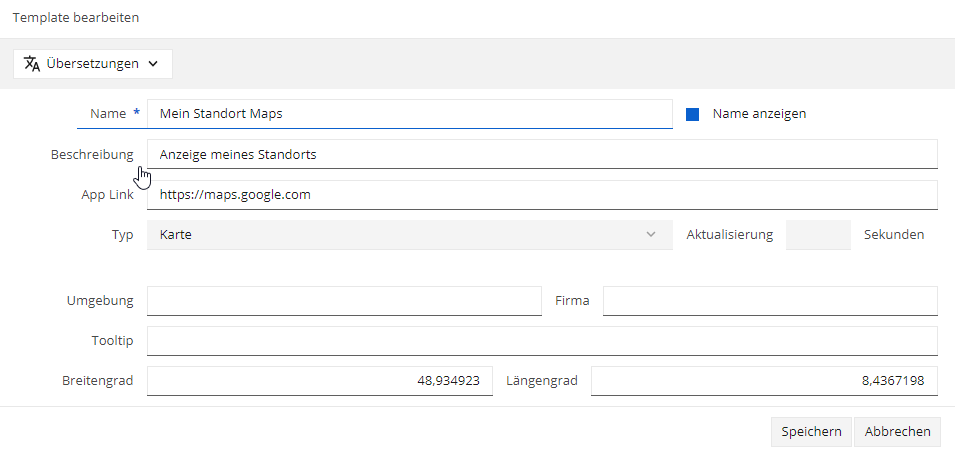Click the Aktualisierung seconds field
Screen dimensions: 955x456
click(x=818, y=234)
